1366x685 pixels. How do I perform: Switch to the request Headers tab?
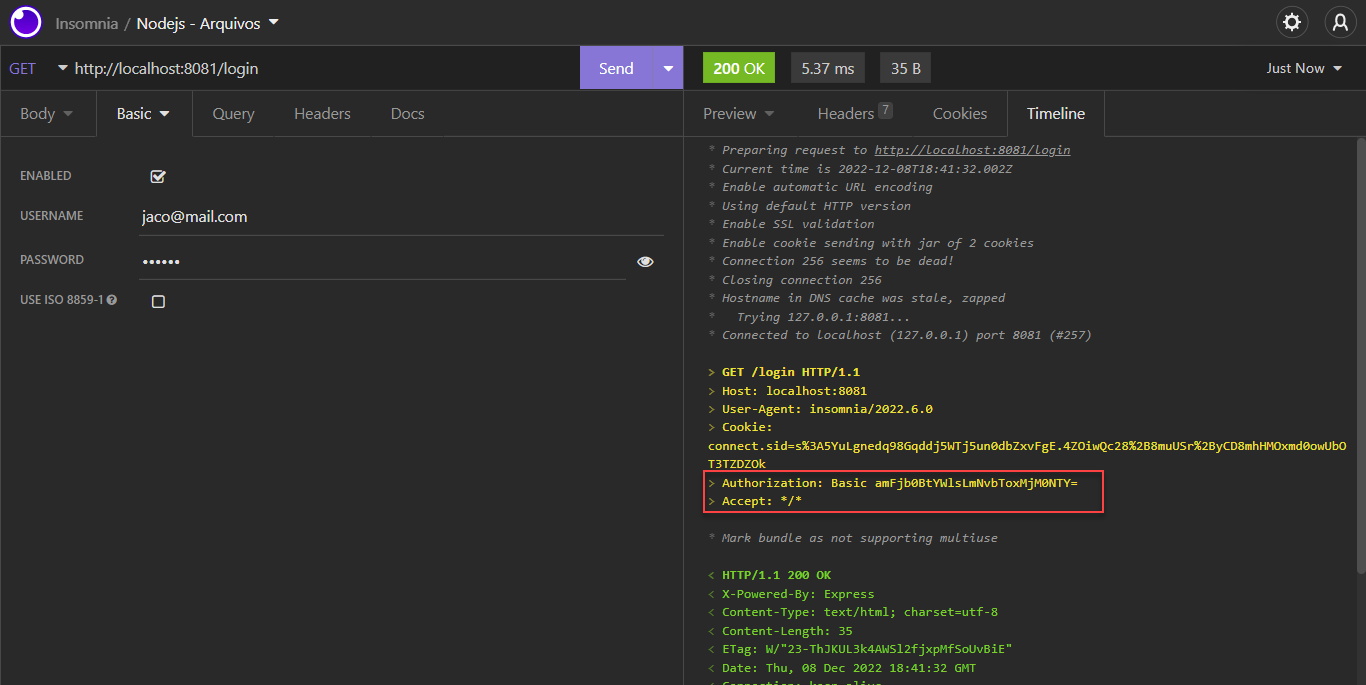click(322, 113)
